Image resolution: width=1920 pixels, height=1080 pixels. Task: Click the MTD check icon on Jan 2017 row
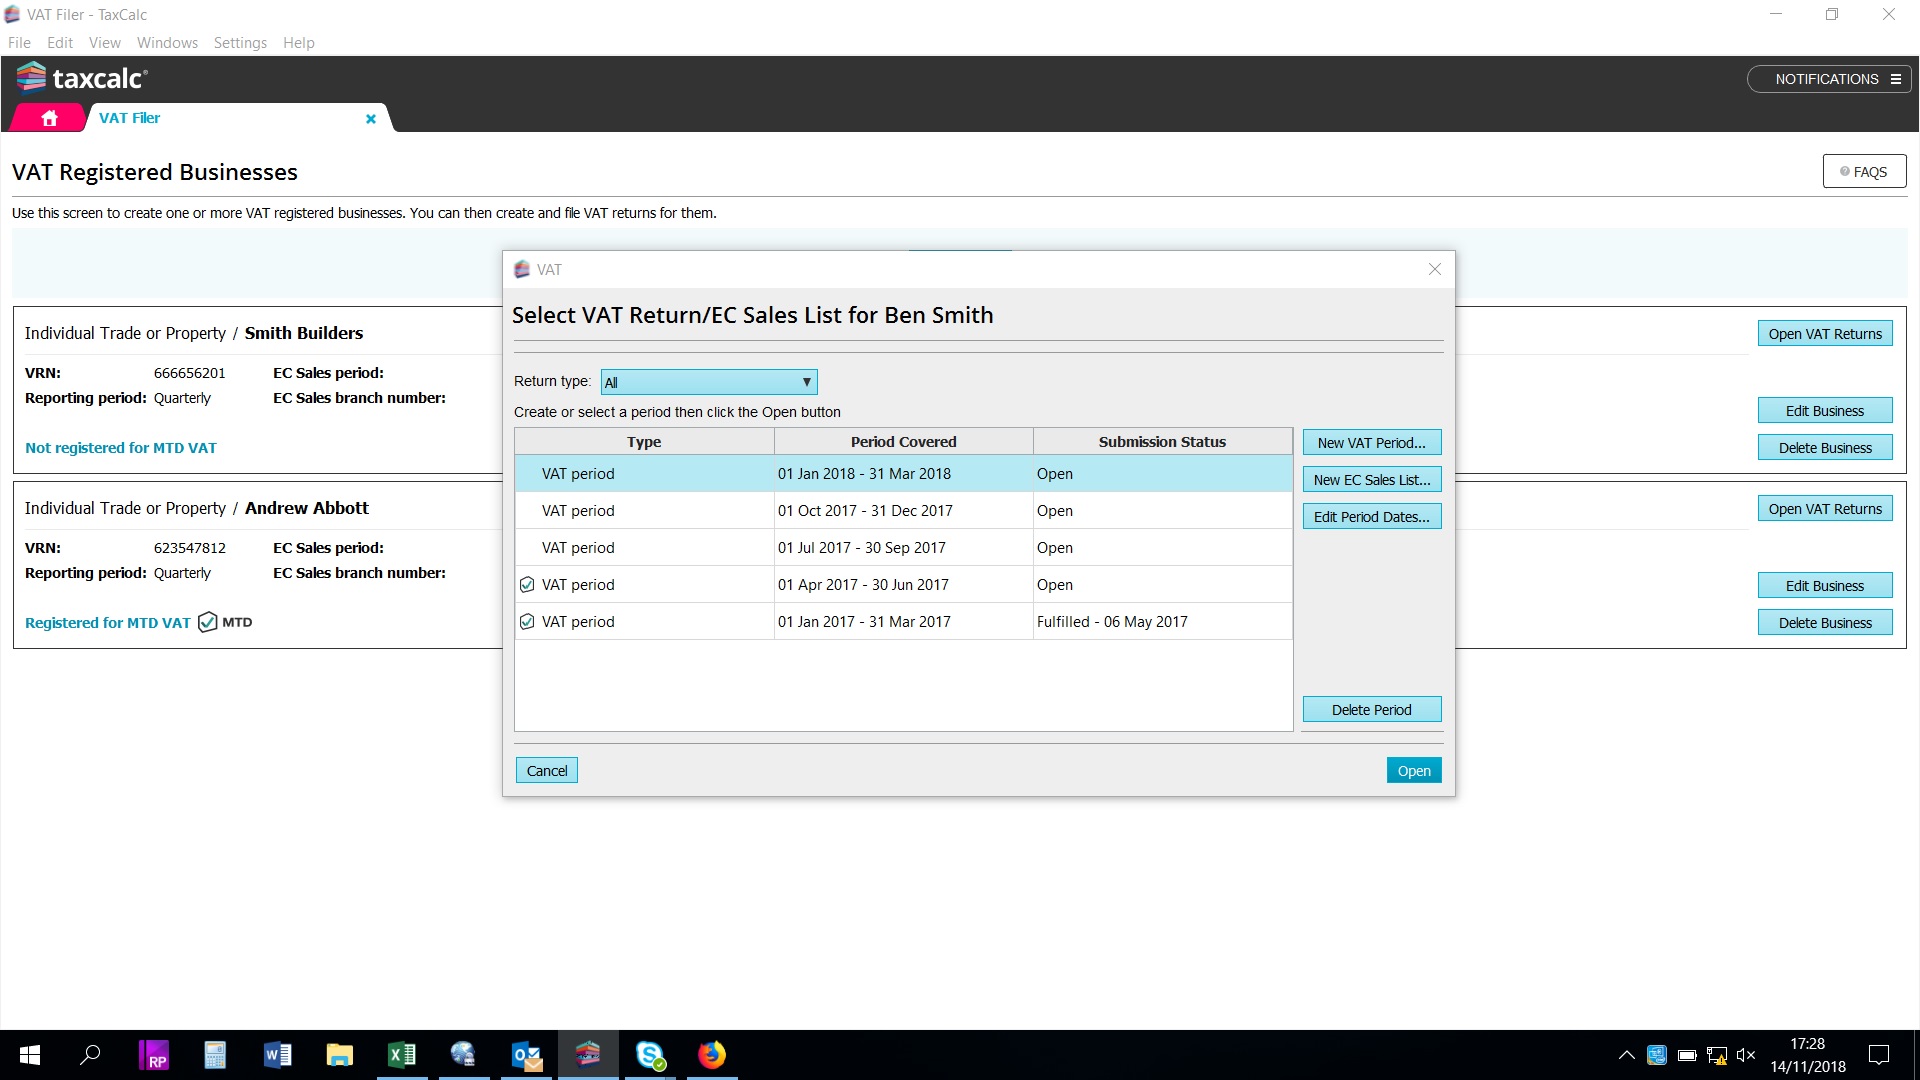coord(527,622)
